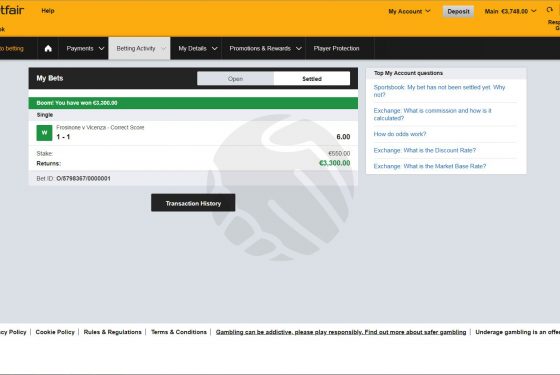
Task: Open the Cookie Policy footer link
Action: tap(55, 332)
